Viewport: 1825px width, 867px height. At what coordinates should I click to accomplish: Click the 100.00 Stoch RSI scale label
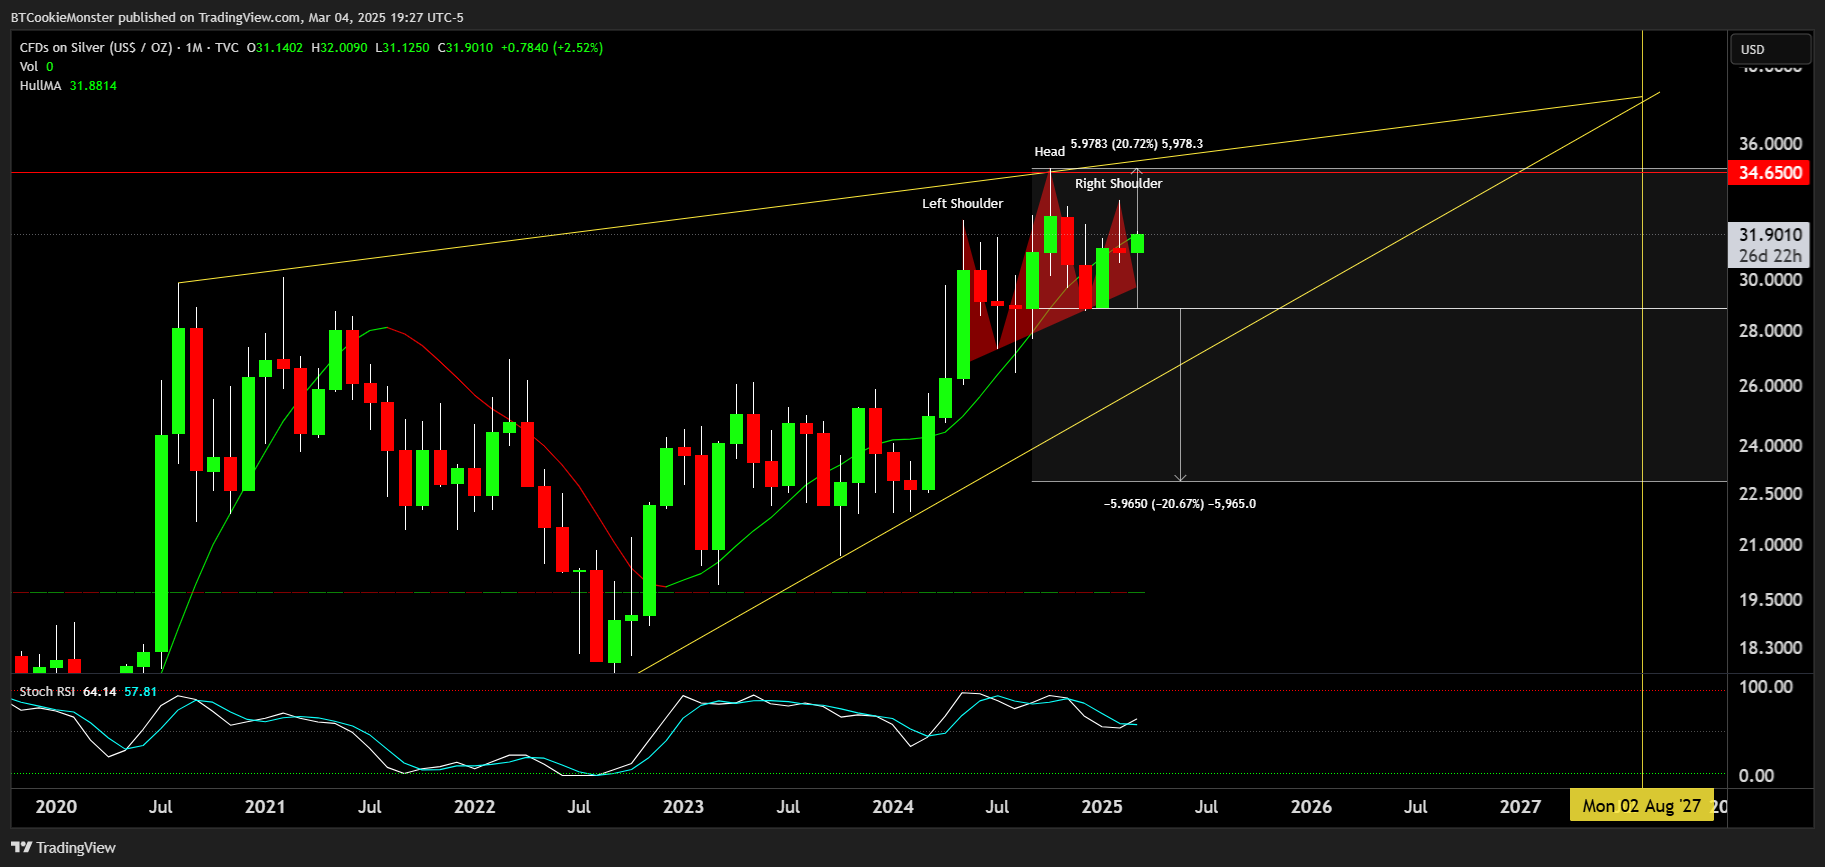pyautogui.click(x=1766, y=687)
